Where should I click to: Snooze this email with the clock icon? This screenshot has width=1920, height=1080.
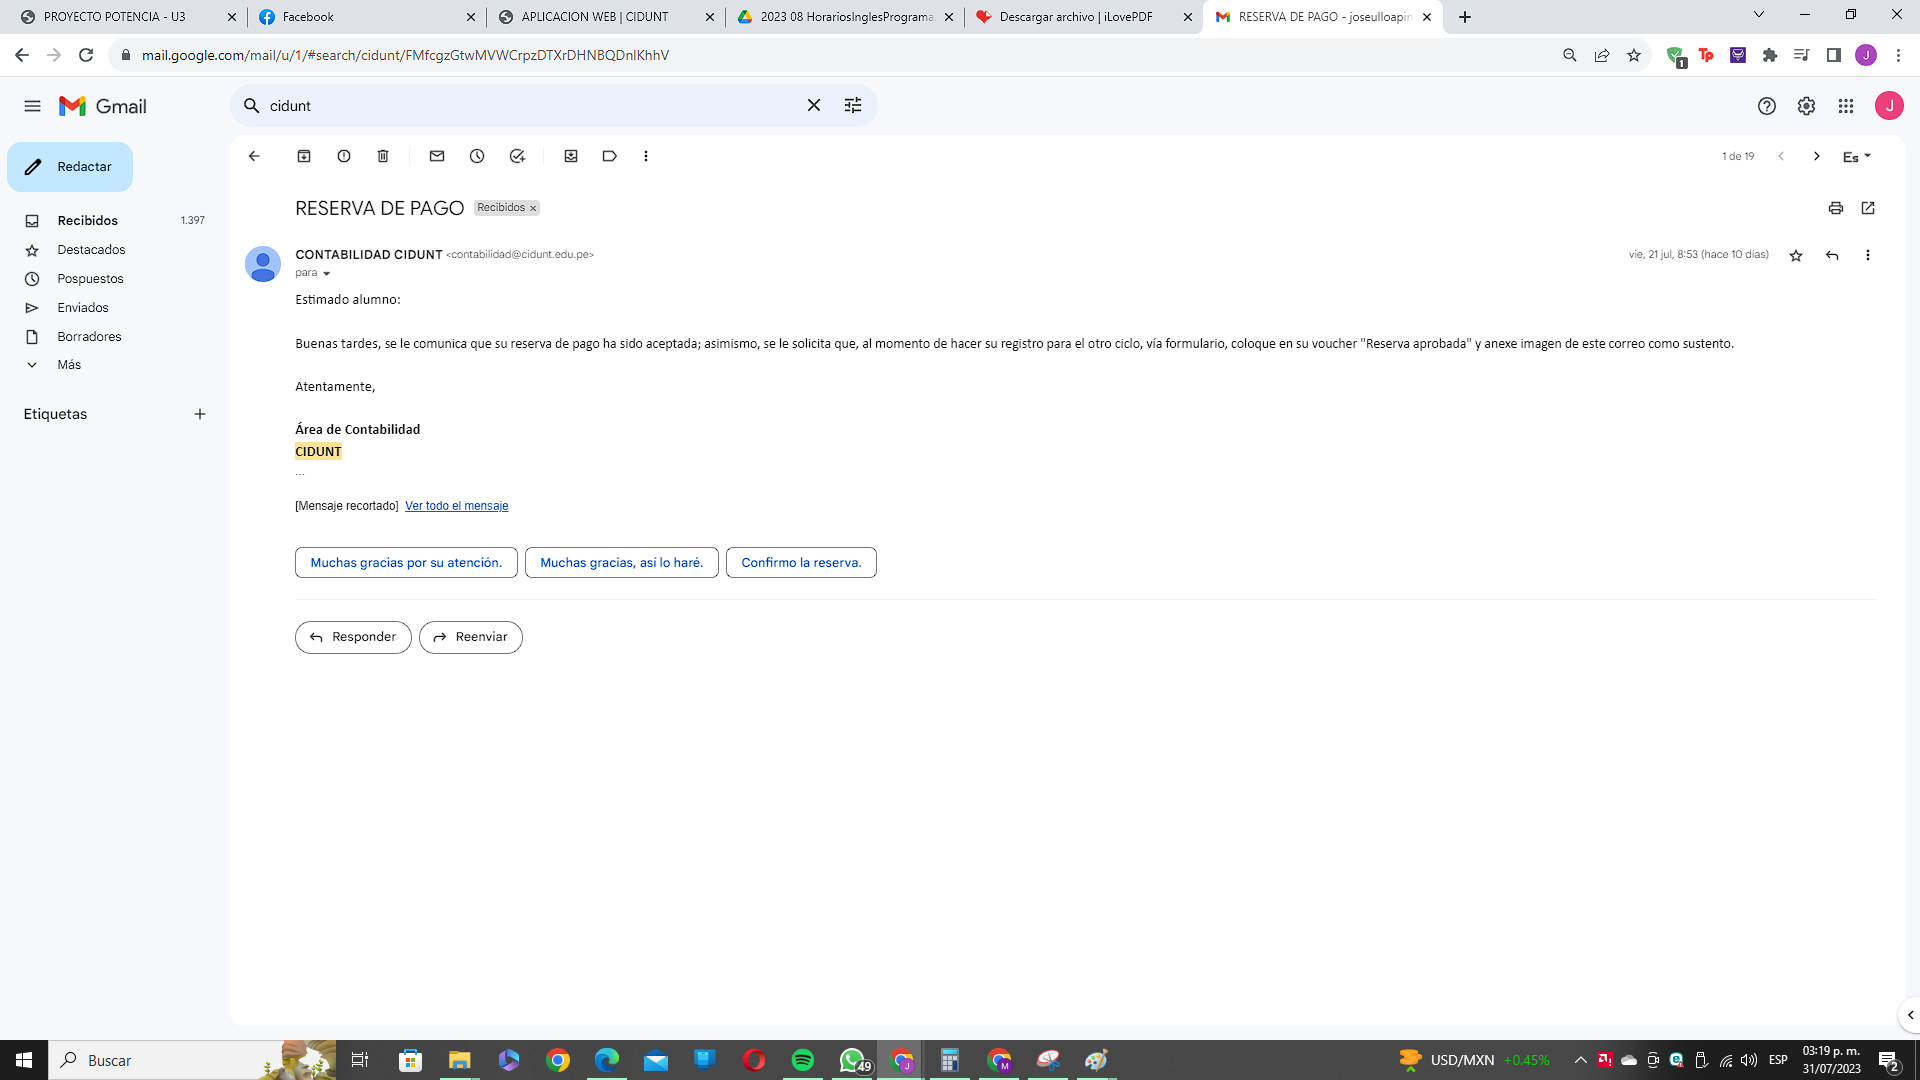pyautogui.click(x=477, y=156)
